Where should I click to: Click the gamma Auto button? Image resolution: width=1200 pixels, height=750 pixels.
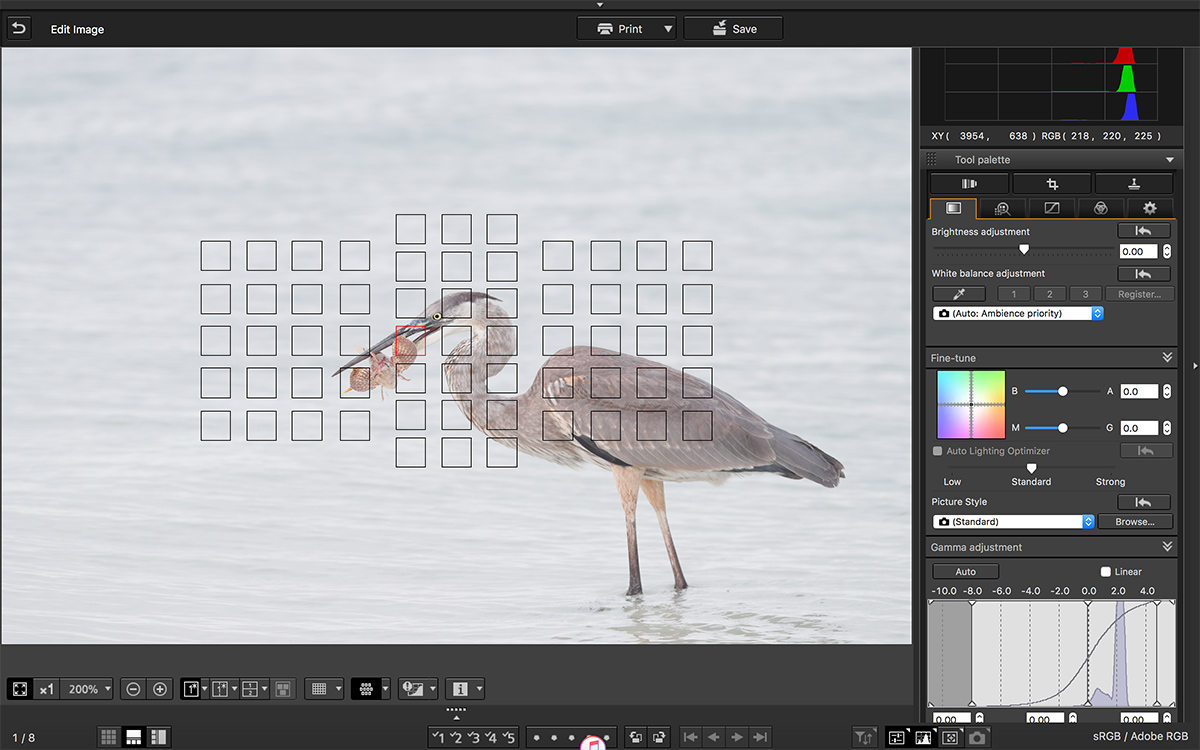click(x=966, y=572)
